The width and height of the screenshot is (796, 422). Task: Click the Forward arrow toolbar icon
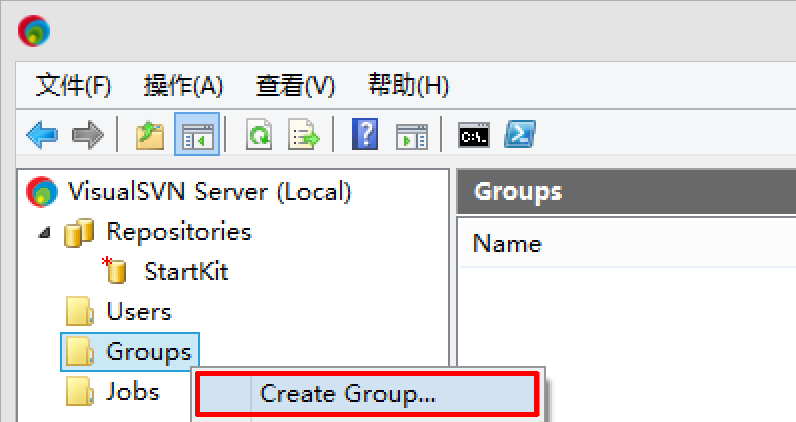click(88, 135)
